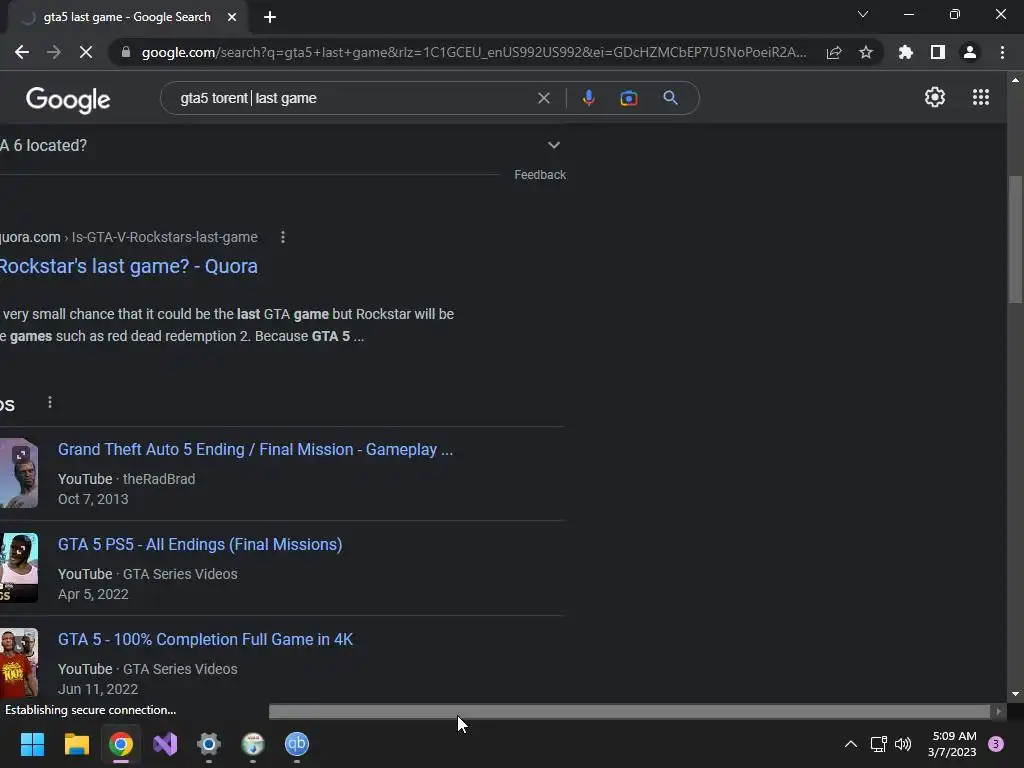The image size is (1024, 768).
Task: Open 'Grand Theft Auto 5 Ending' video link
Action: point(255,449)
